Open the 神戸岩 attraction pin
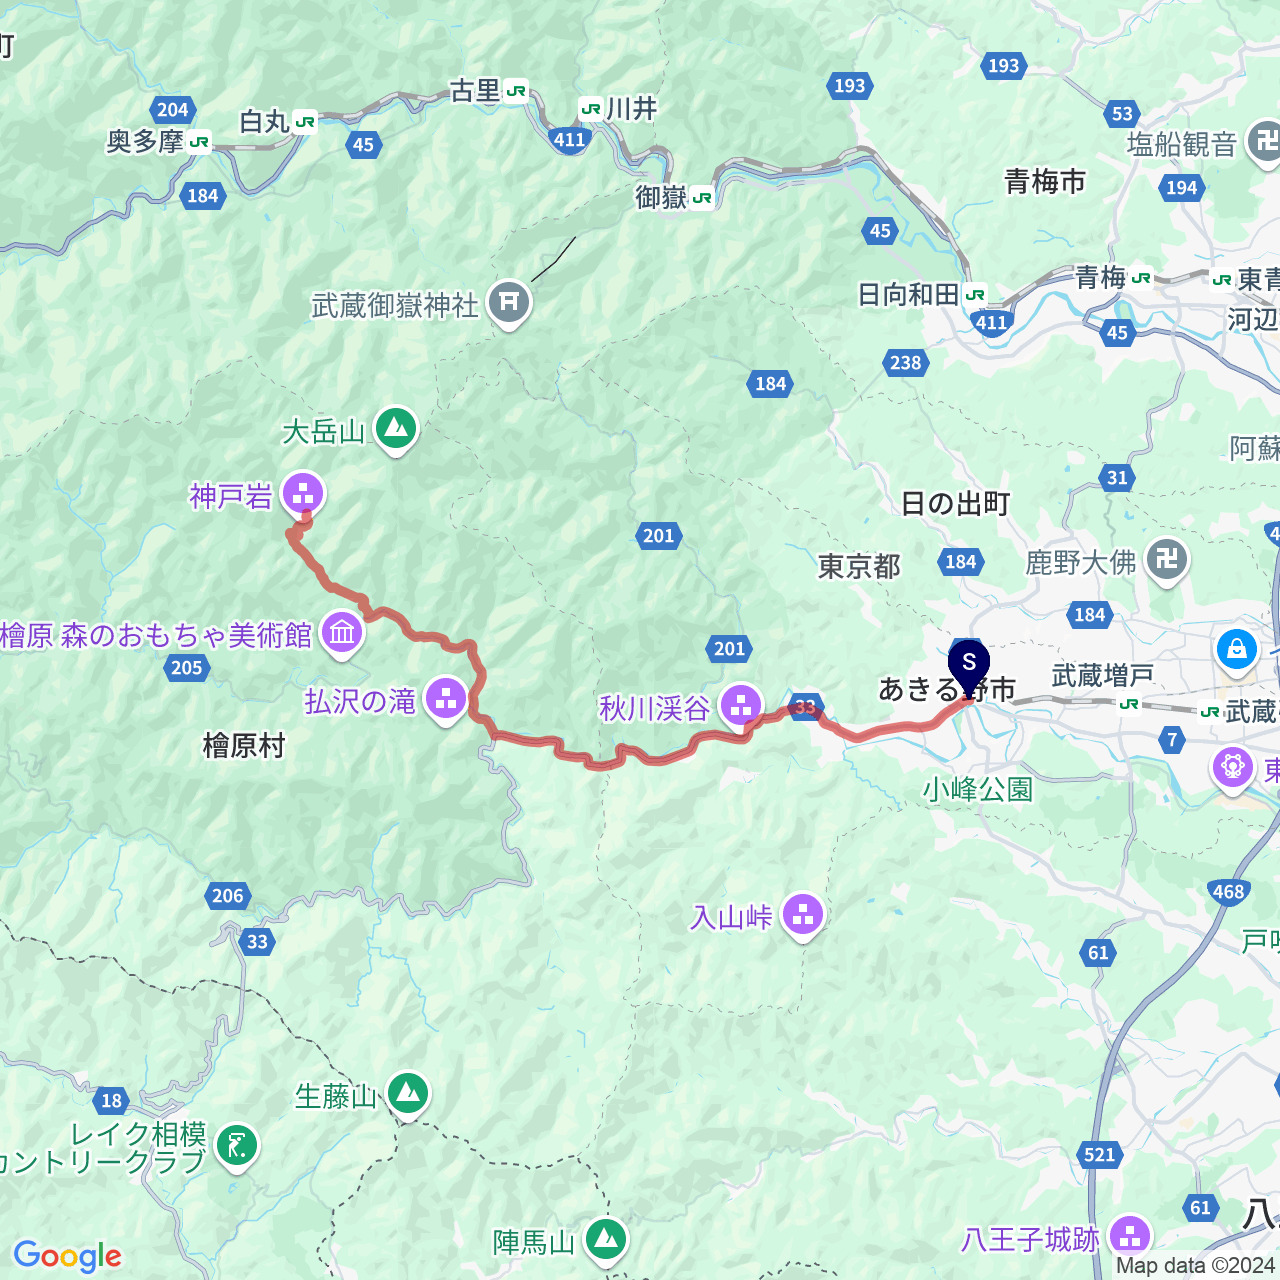Viewport: 1280px width, 1280px height. coord(303,494)
